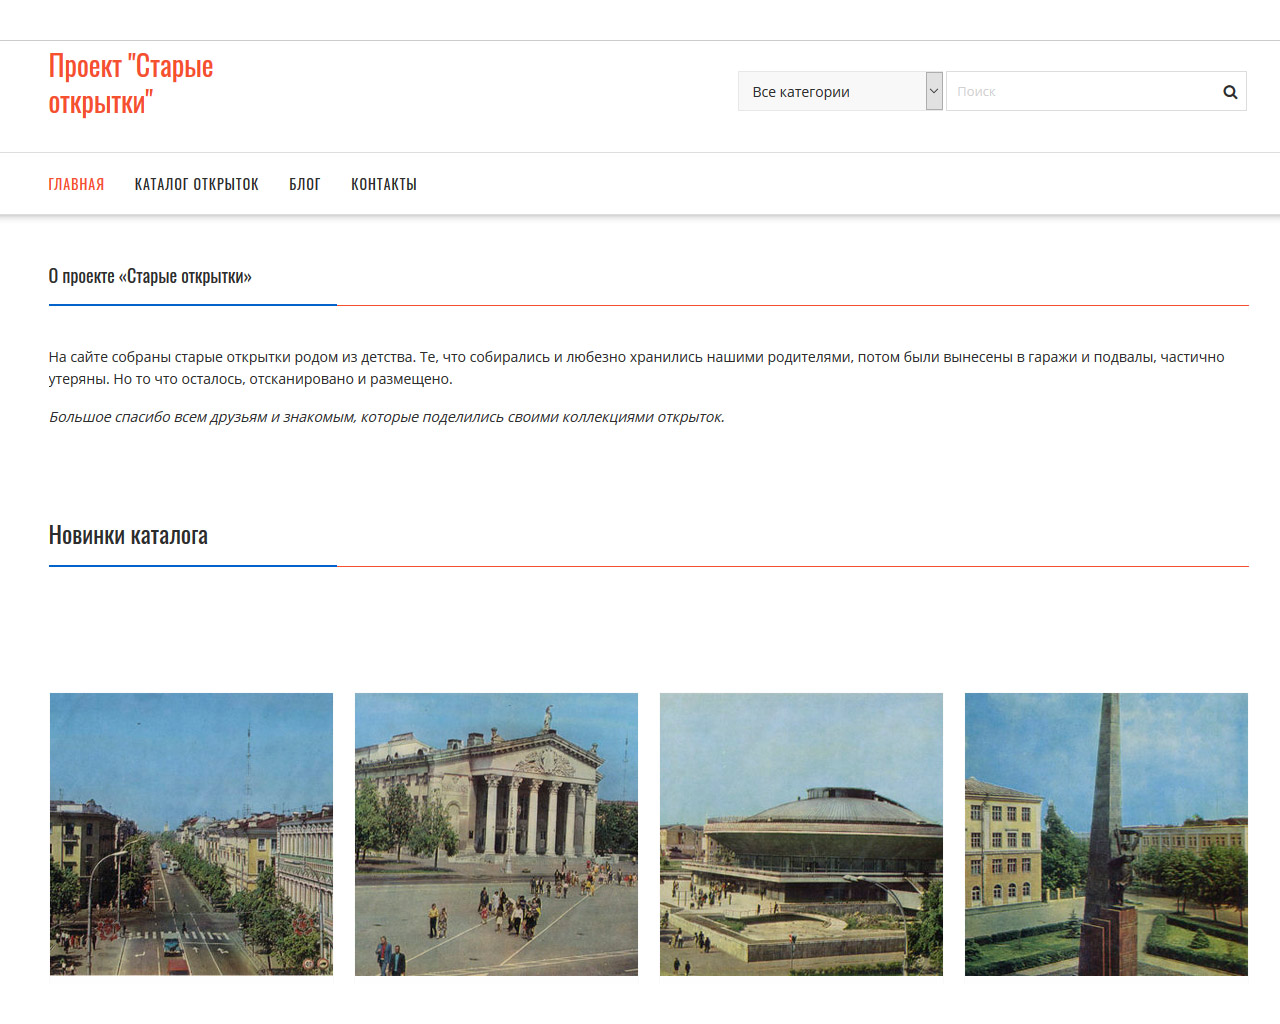
Task: Open the street avenue postcard thumbnail
Action: [x=191, y=834]
